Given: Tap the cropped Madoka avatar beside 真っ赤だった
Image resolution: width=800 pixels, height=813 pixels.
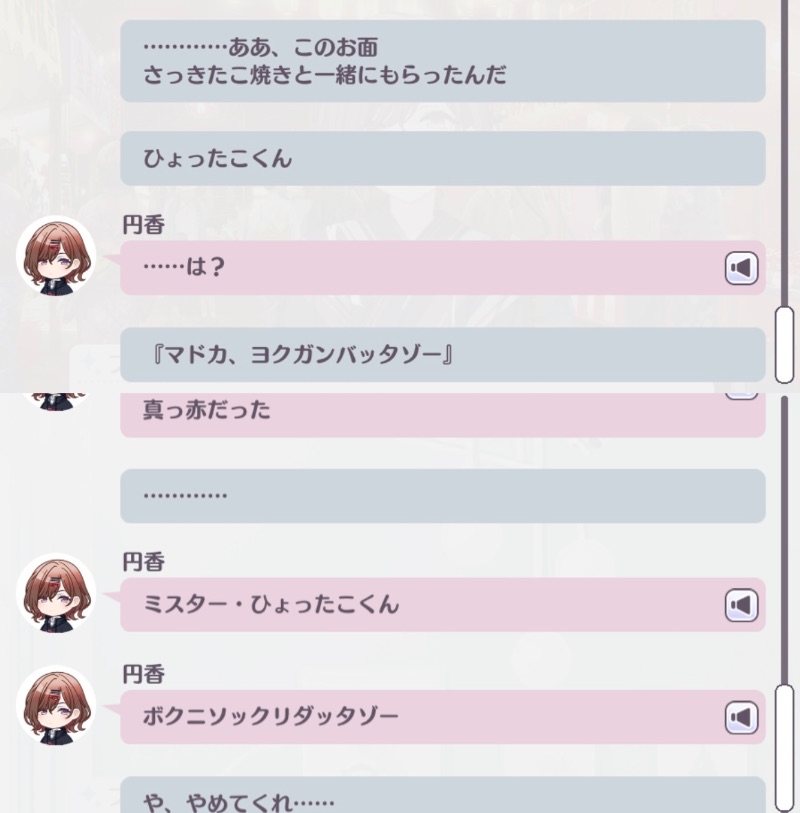Looking at the screenshot, I should pyautogui.click(x=54, y=402).
